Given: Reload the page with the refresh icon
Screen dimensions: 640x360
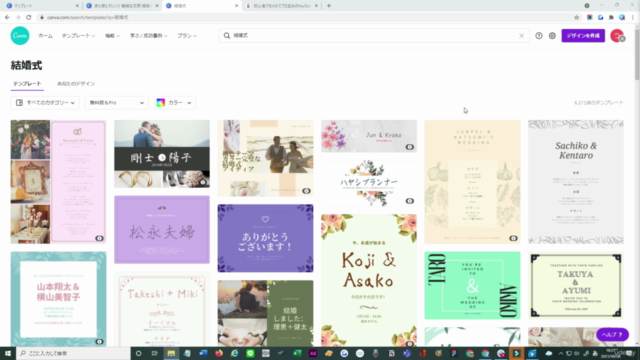Looking at the screenshot, I should tap(29, 18).
